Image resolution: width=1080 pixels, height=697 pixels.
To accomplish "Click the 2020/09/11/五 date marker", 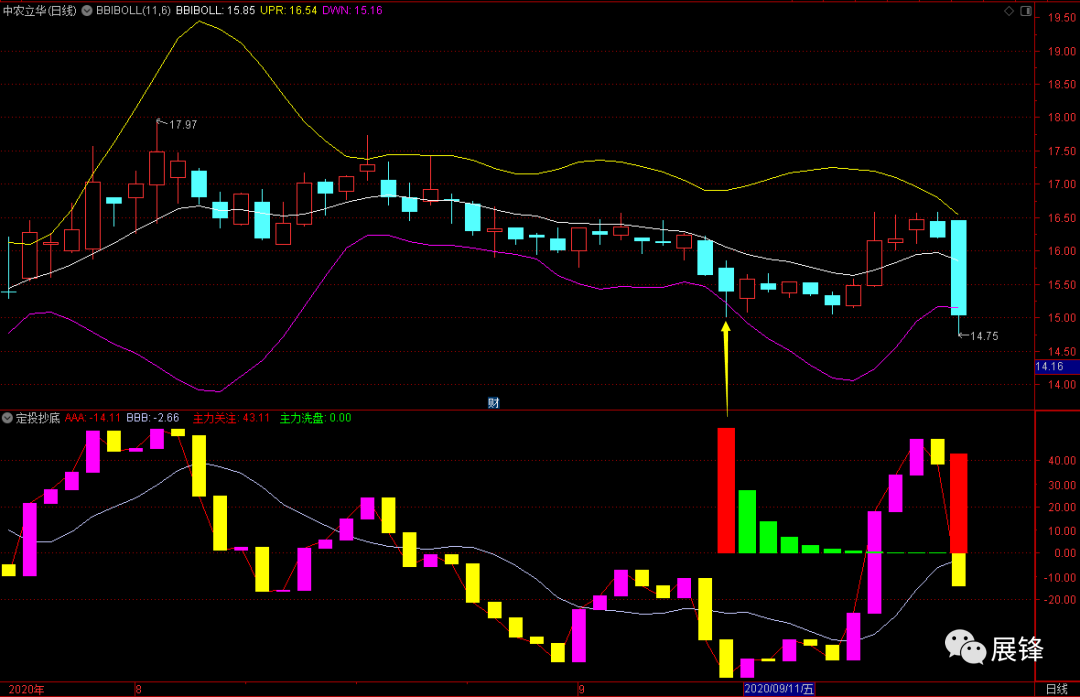I will pyautogui.click(x=779, y=689).
